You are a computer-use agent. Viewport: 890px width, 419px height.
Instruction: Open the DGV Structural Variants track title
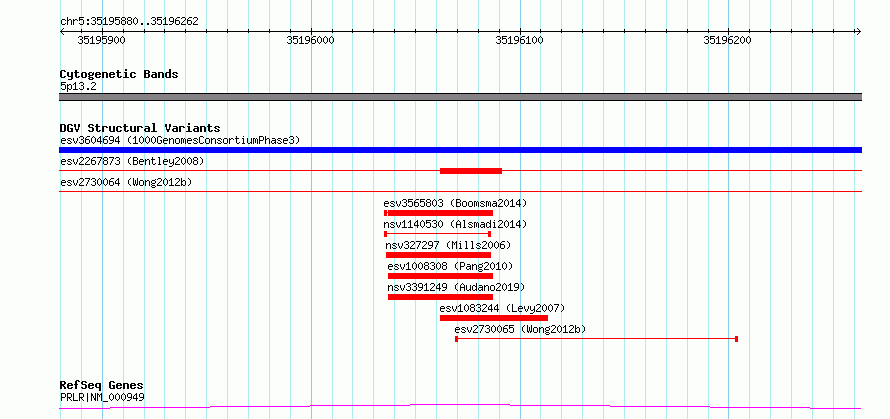pyautogui.click(x=140, y=128)
